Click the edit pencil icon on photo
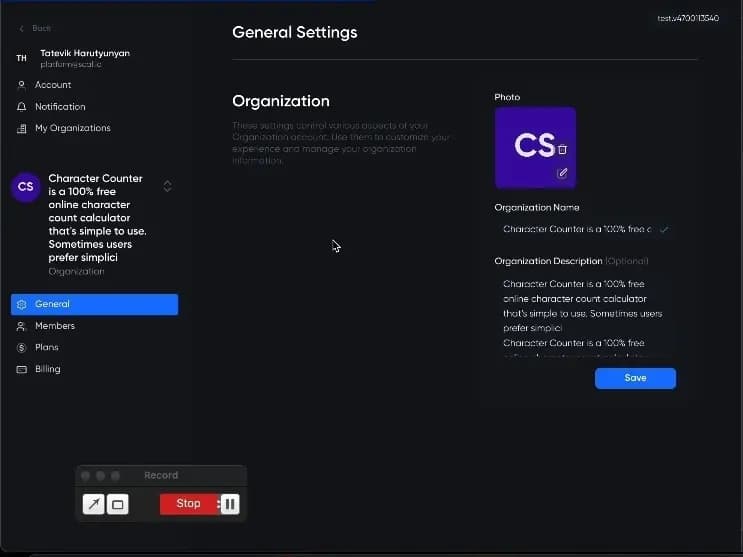Screen dimensions: 743x557 (x=562, y=173)
